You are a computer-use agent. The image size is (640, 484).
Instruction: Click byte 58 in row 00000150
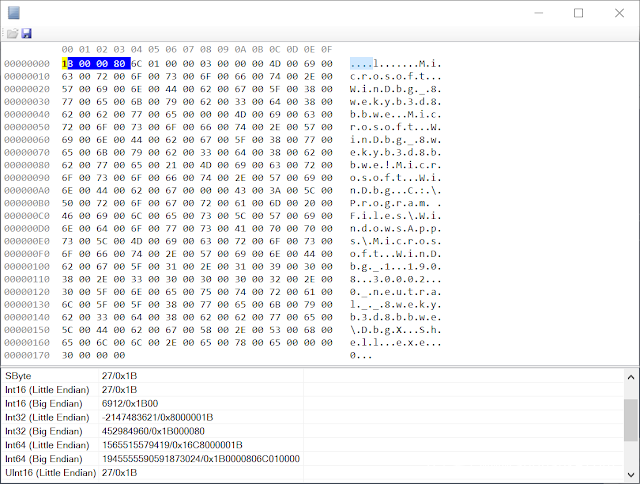[206, 330]
